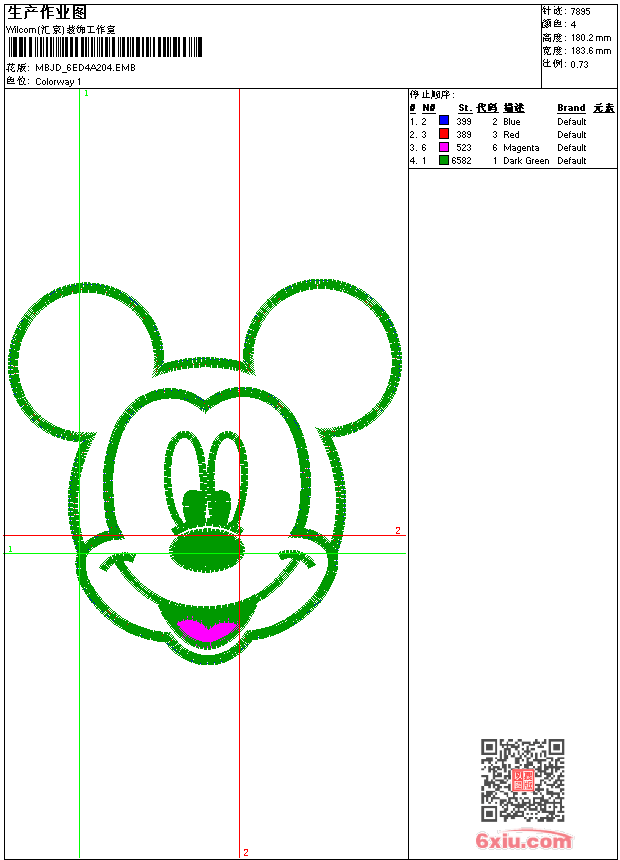This screenshot has height=860, width=620.
Task: Select the red thread color swatch
Action: (x=444, y=134)
